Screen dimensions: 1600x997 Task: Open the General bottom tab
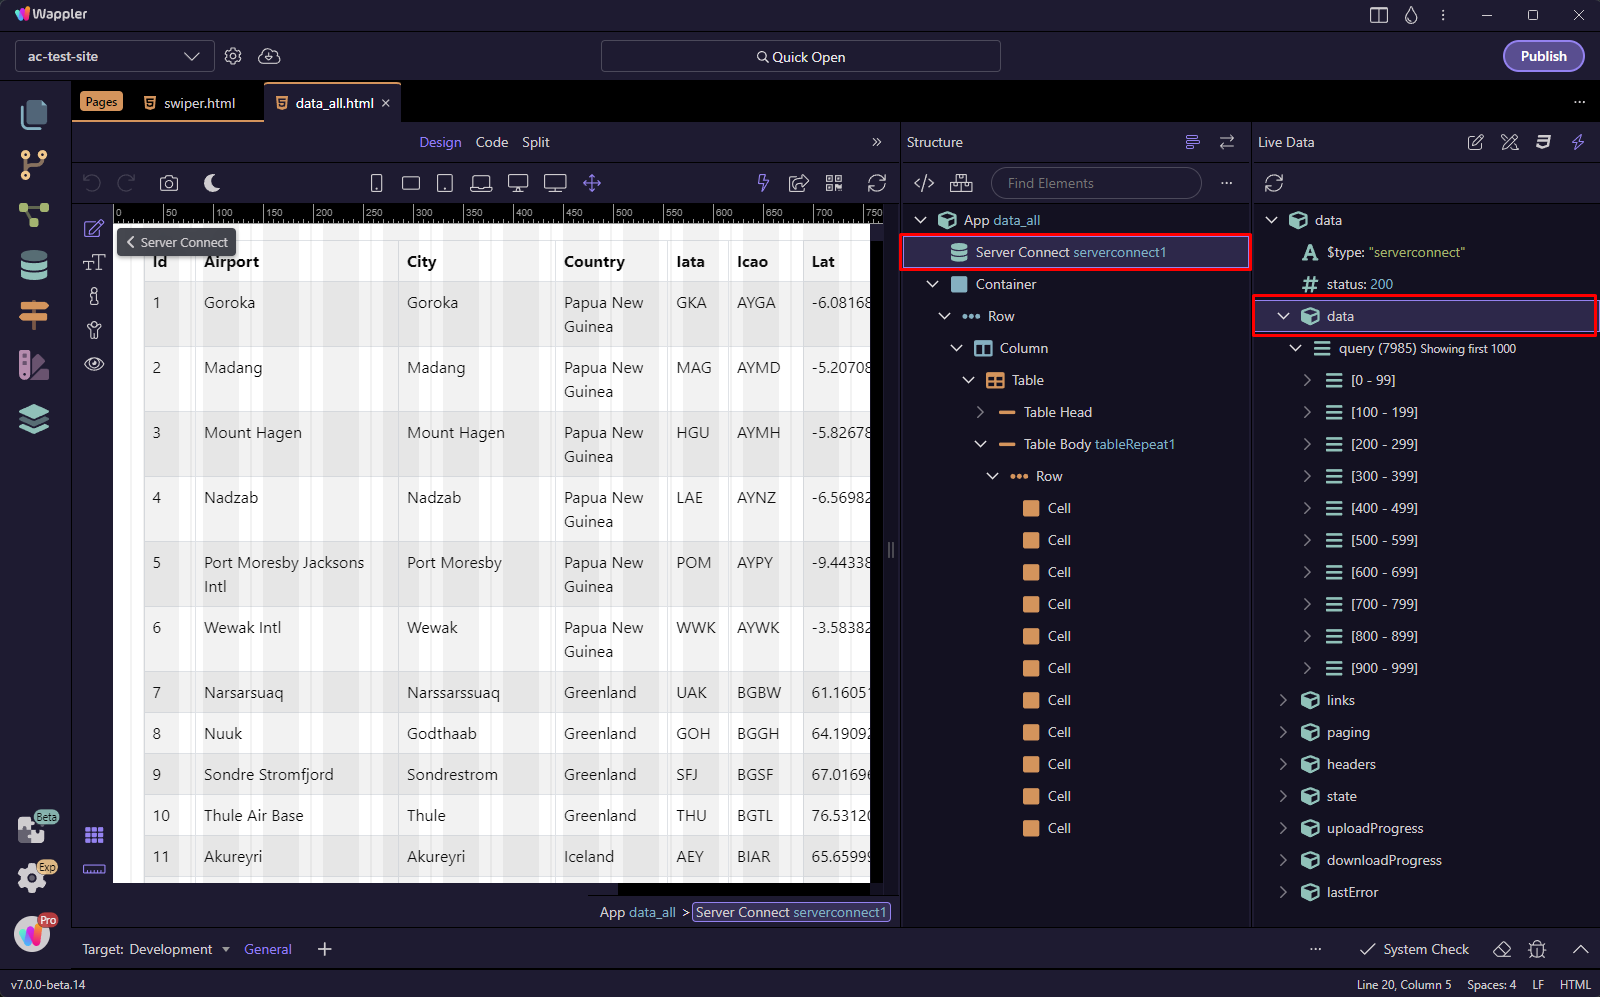[x=268, y=949]
